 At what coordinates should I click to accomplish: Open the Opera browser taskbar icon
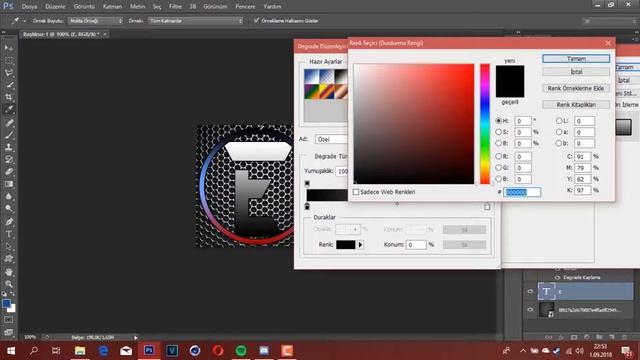coord(218,350)
